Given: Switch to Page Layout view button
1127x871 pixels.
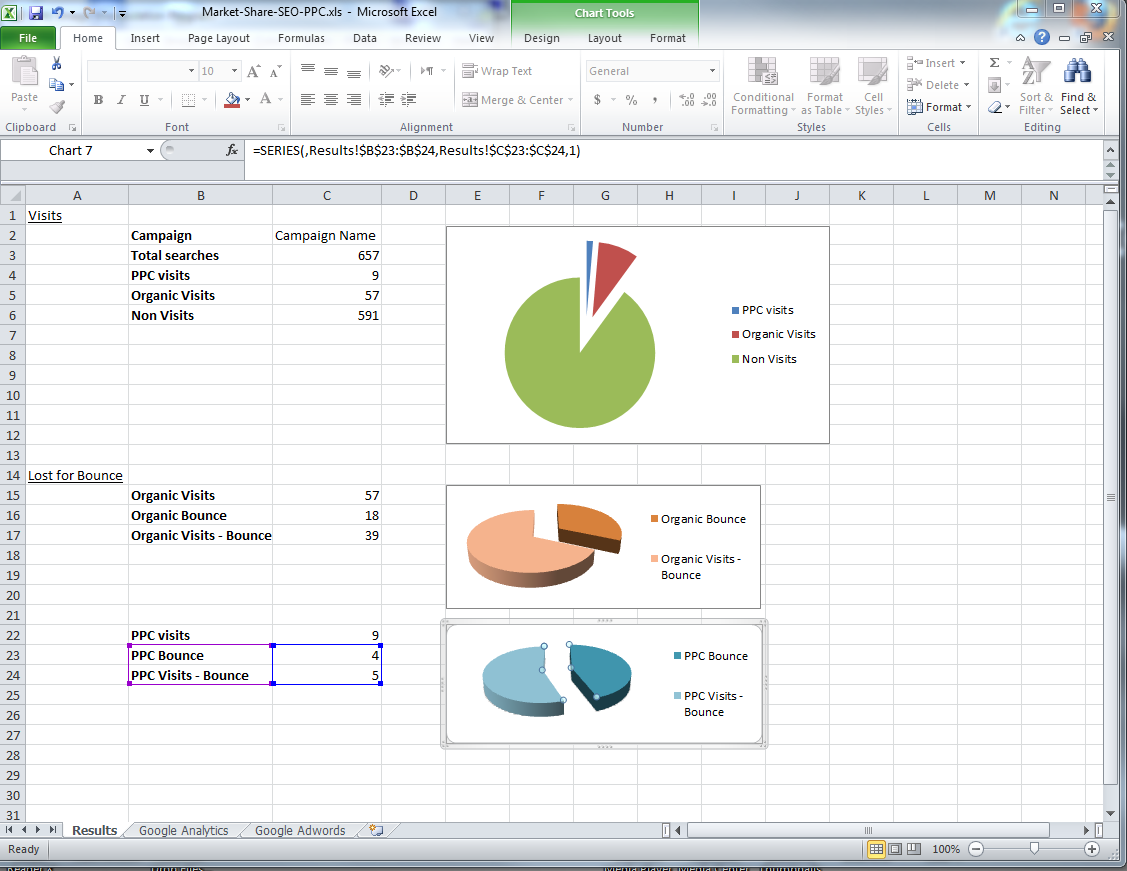Looking at the screenshot, I should tap(895, 849).
